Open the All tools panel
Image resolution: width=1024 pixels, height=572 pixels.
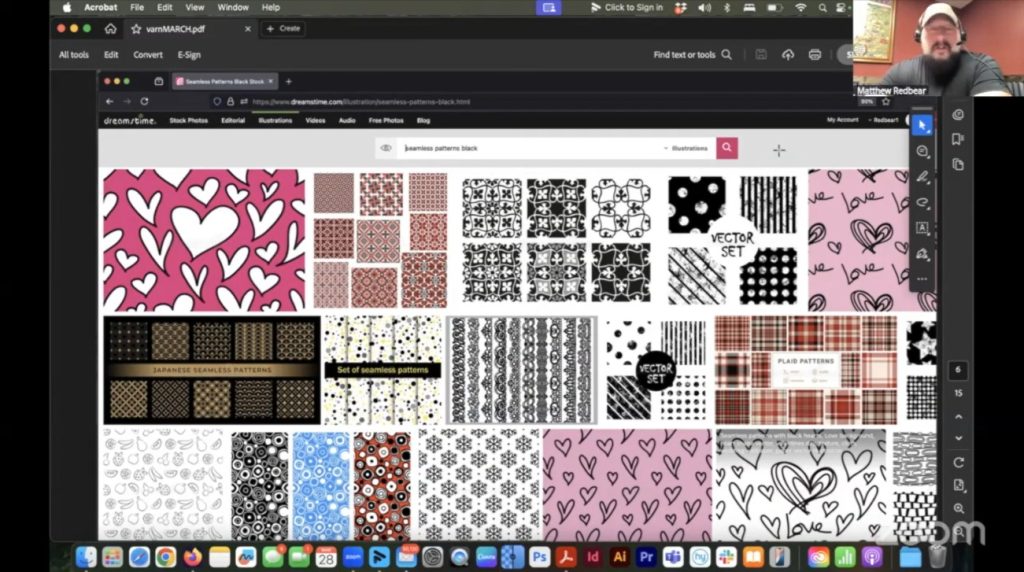click(x=74, y=55)
